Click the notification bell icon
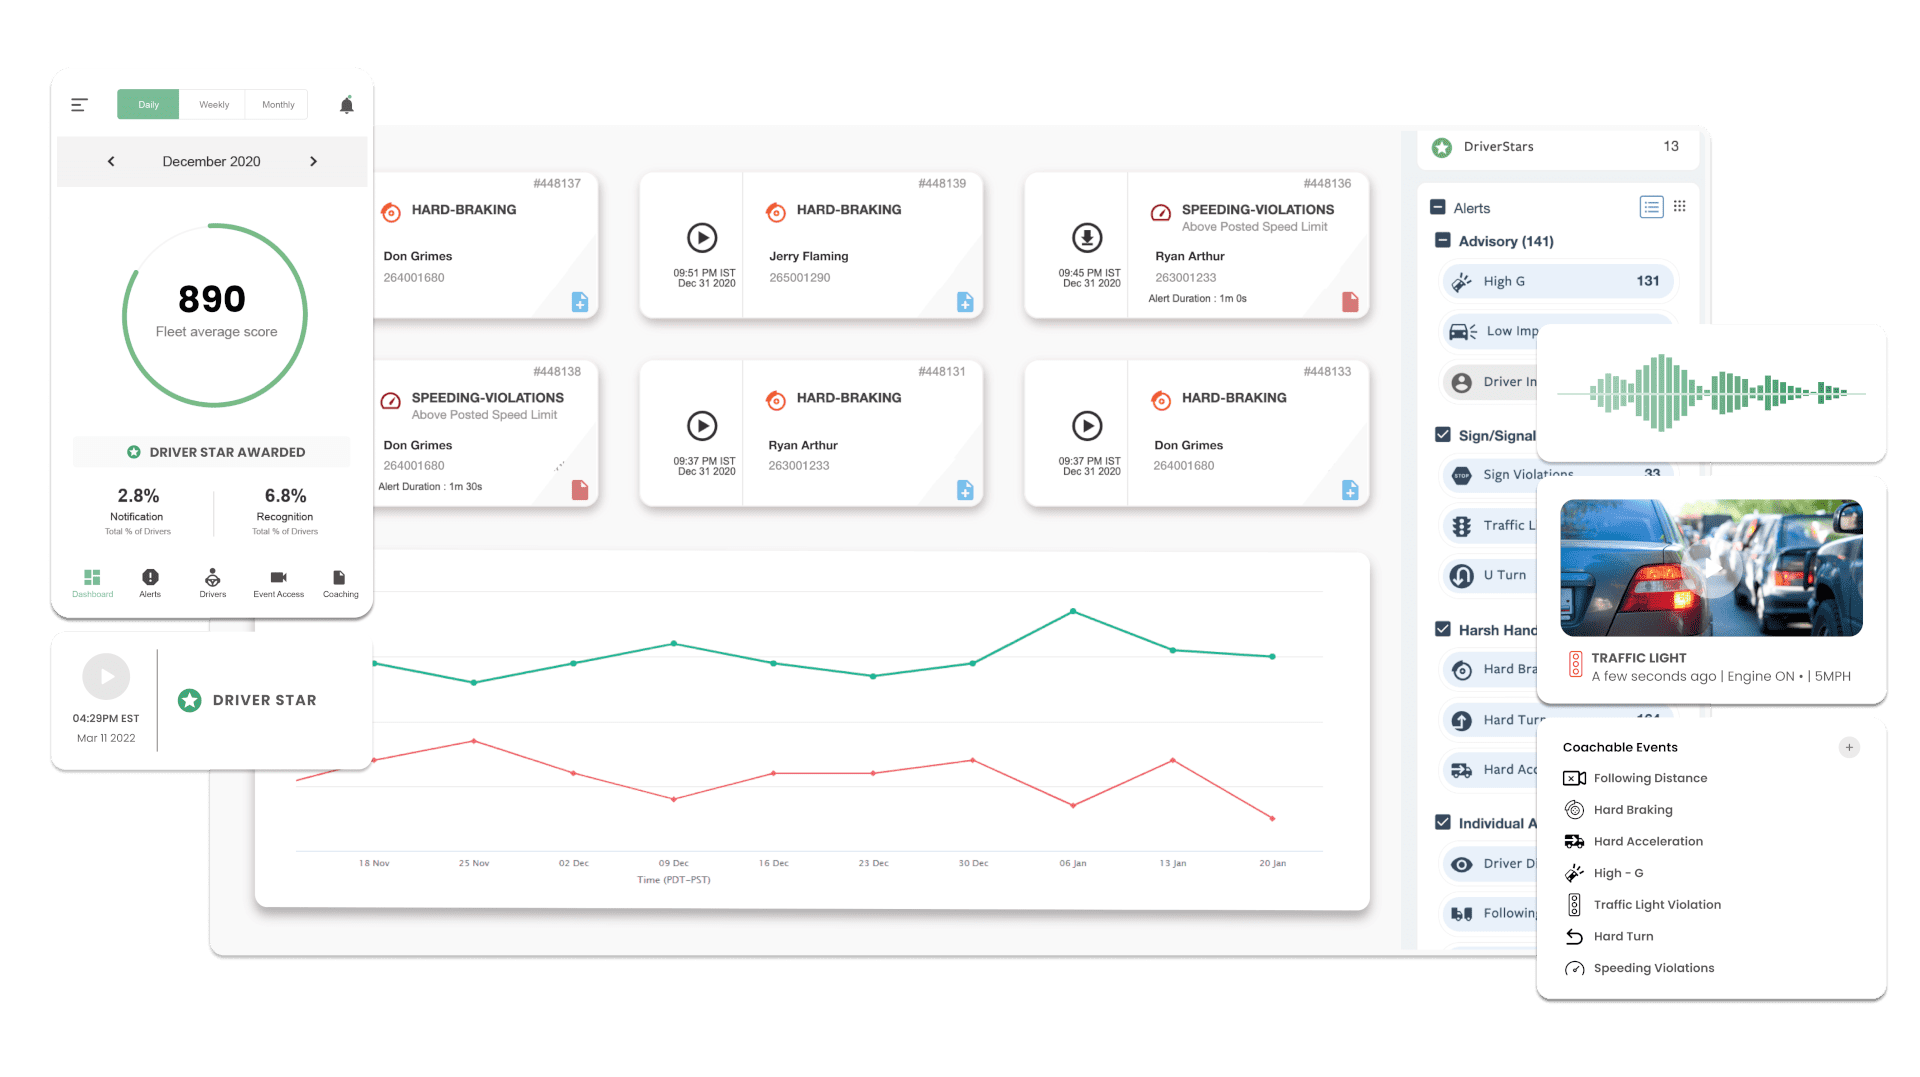Image resolution: width=1920 pixels, height=1077 pixels. pos(346,104)
